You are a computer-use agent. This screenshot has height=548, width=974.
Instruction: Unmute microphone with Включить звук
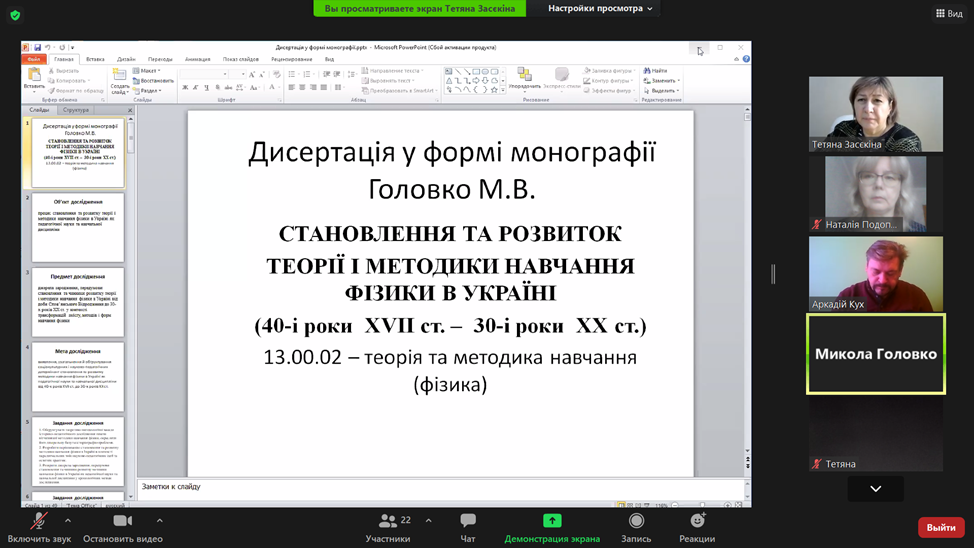(38, 521)
